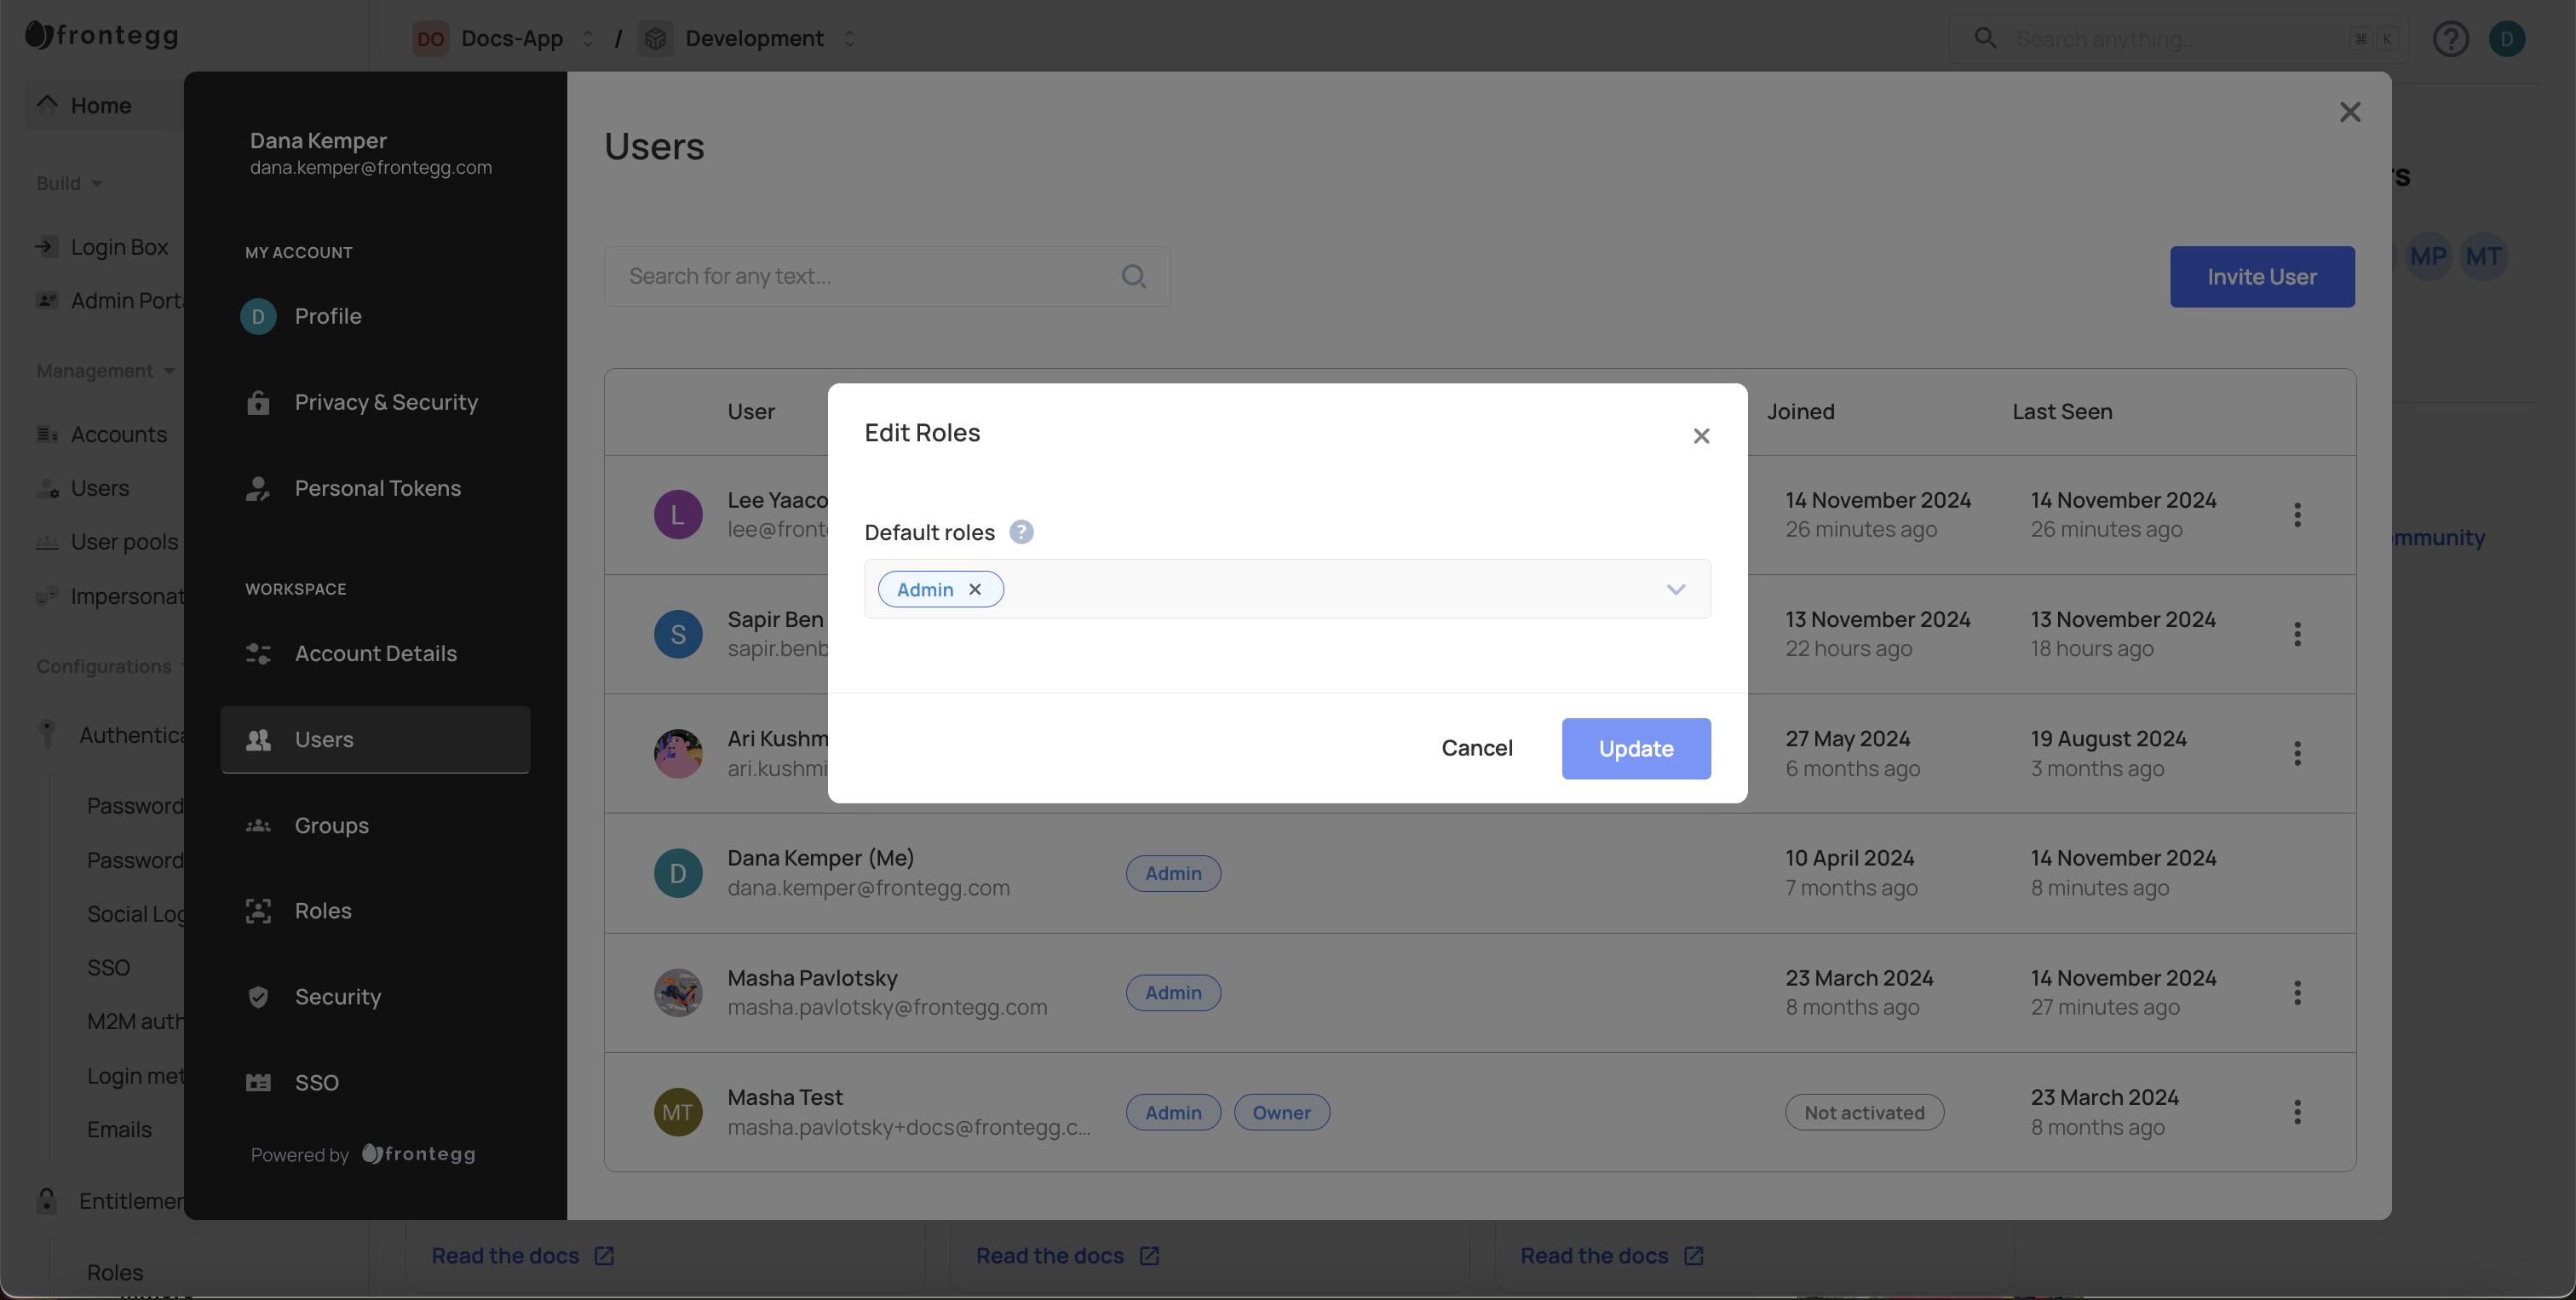Open Lee Yaacov row options menu
This screenshot has height=1300, width=2576.
pyautogui.click(x=2297, y=515)
